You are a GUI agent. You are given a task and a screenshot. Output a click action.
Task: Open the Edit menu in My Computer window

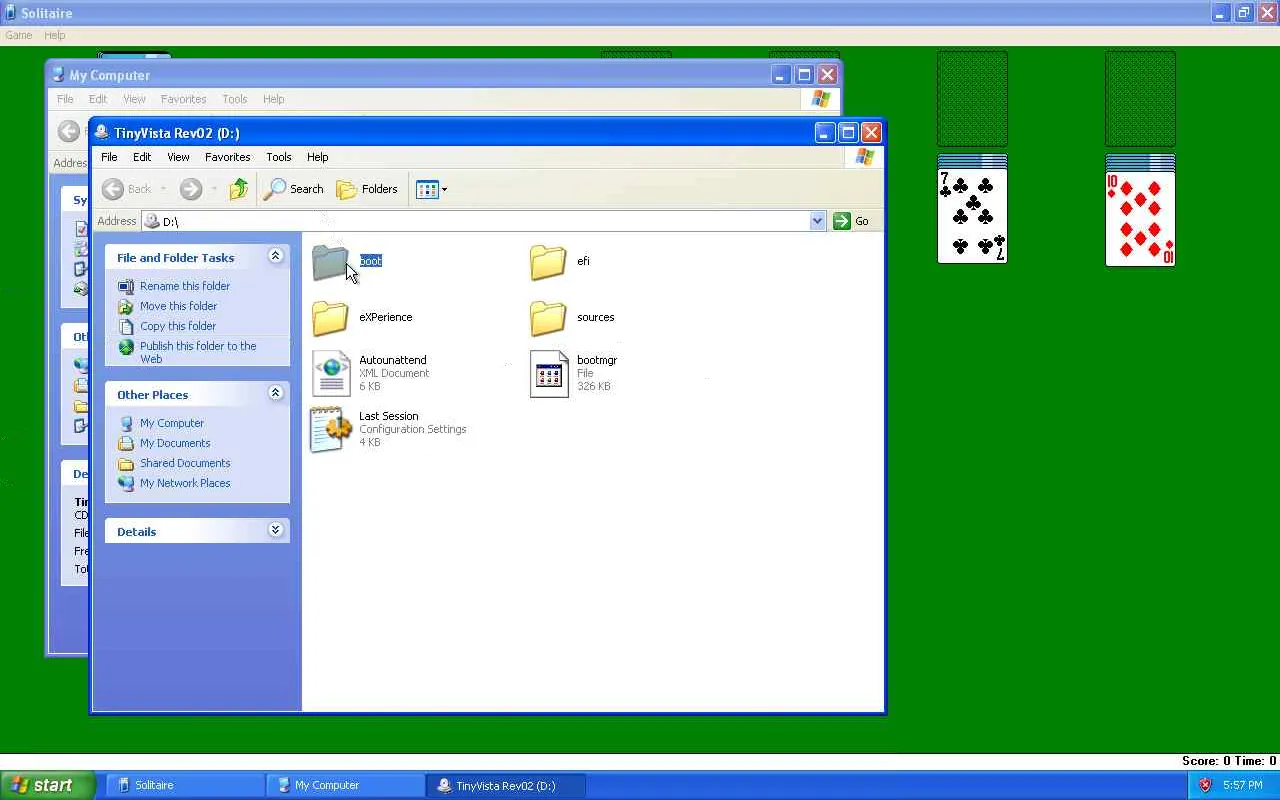point(98,99)
